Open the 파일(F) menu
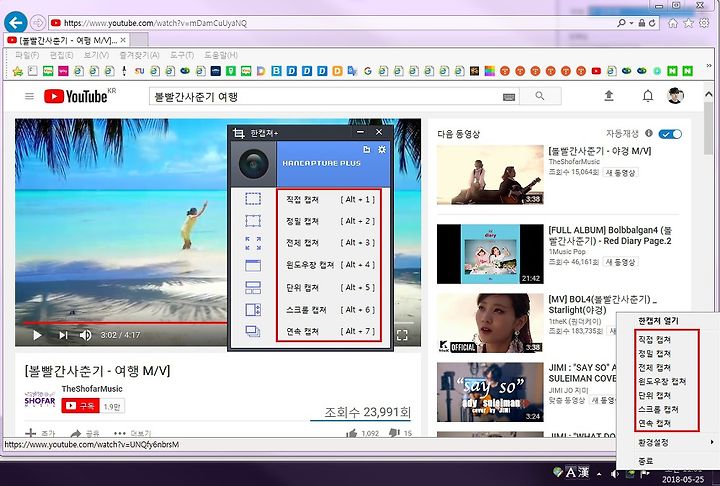 click(x=27, y=55)
